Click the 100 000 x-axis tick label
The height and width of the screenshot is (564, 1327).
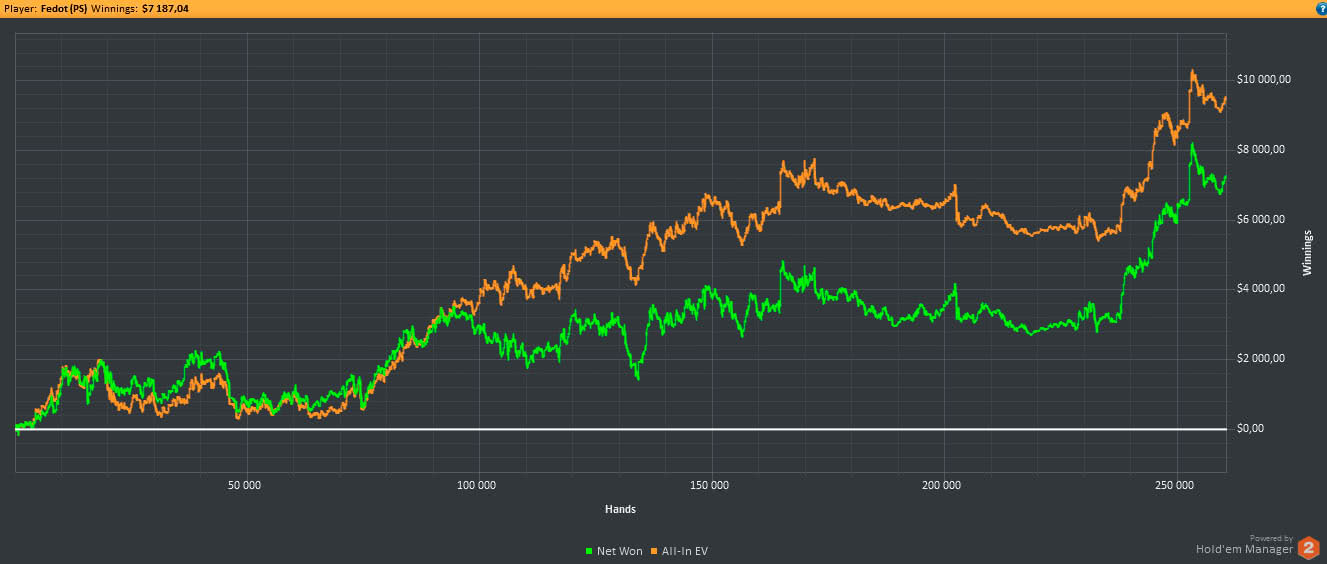[x=477, y=486]
